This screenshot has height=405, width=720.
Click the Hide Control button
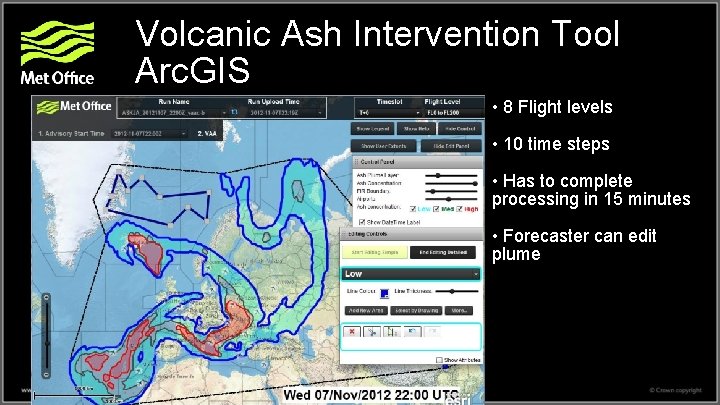(460, 129)
